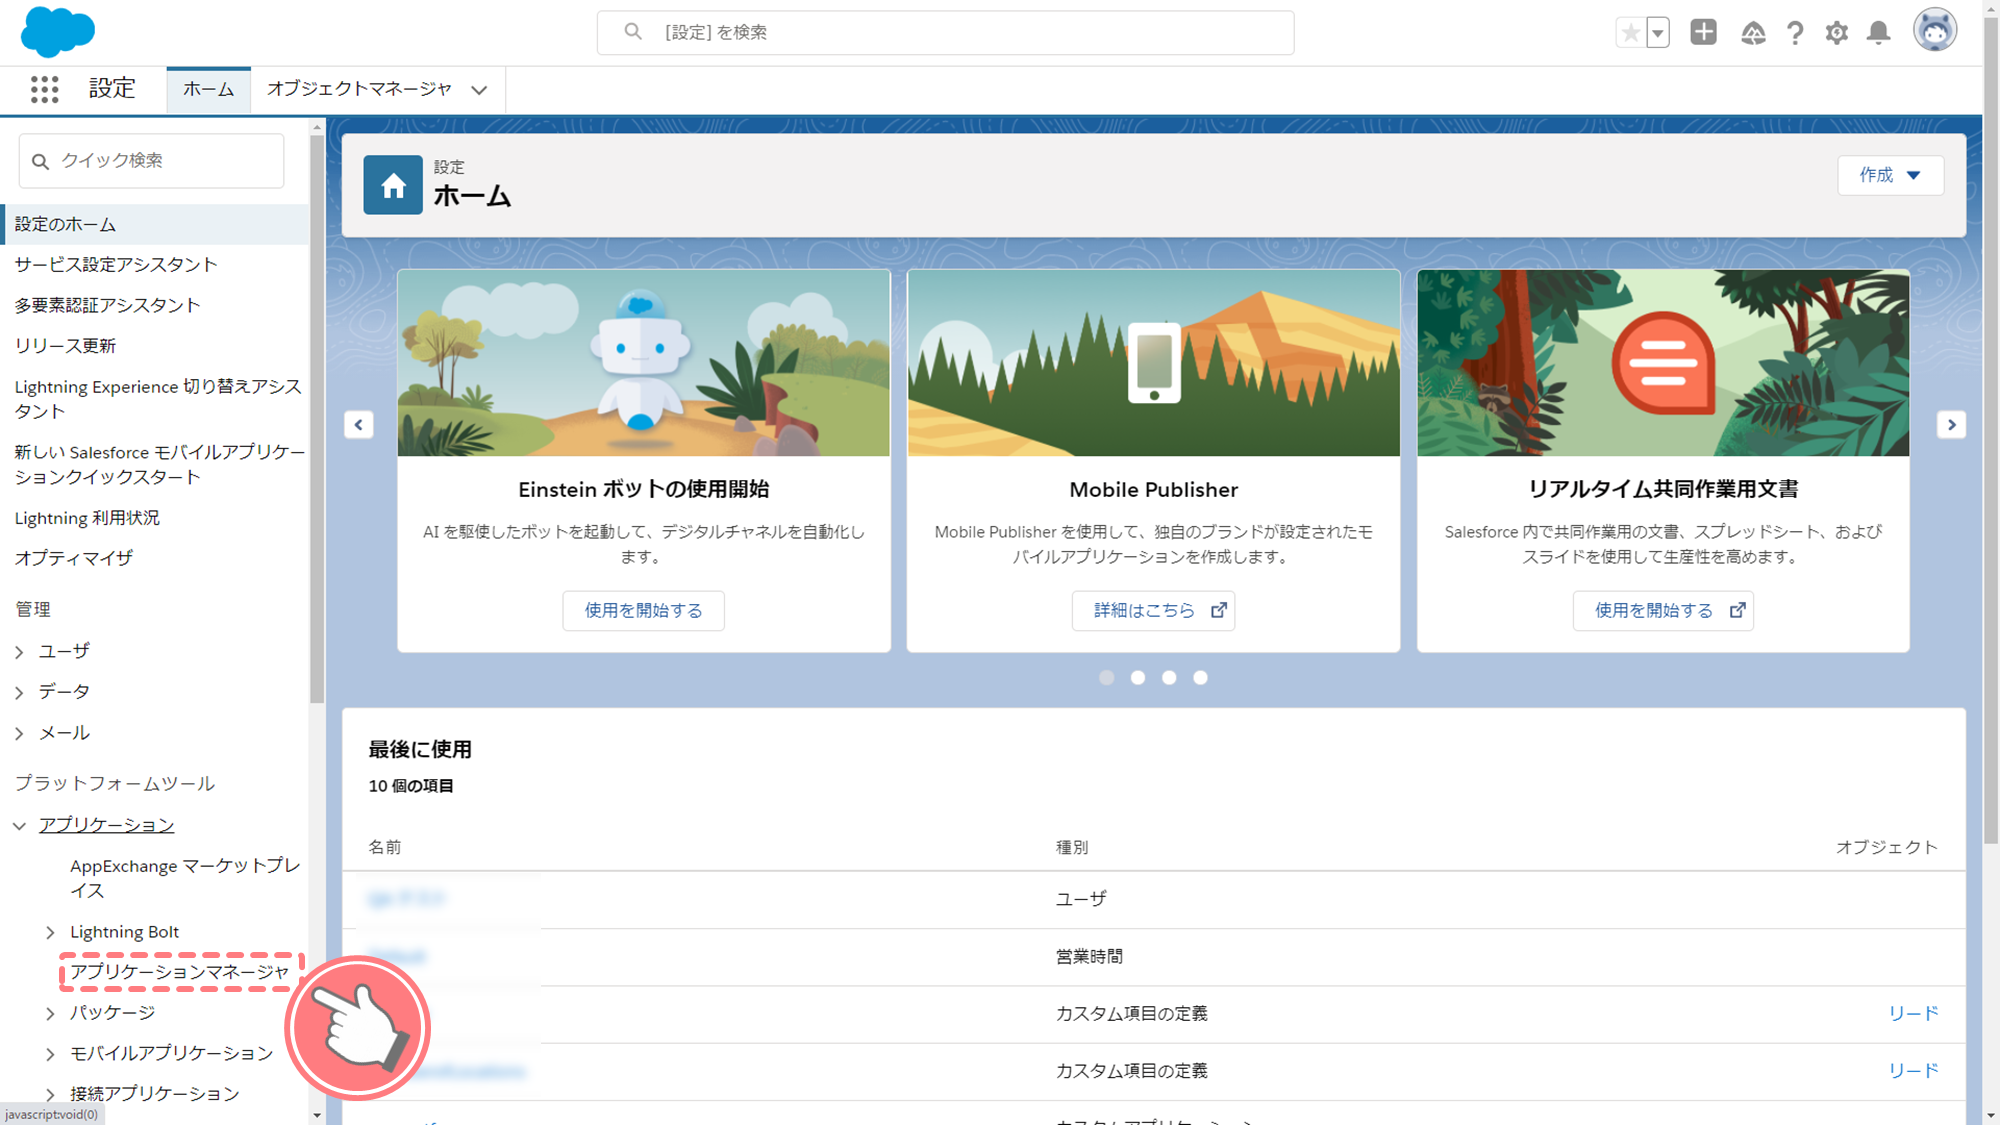
Task: Click the オブジェクト column header
Action: pyautogui.click(x=1887, y=847)
